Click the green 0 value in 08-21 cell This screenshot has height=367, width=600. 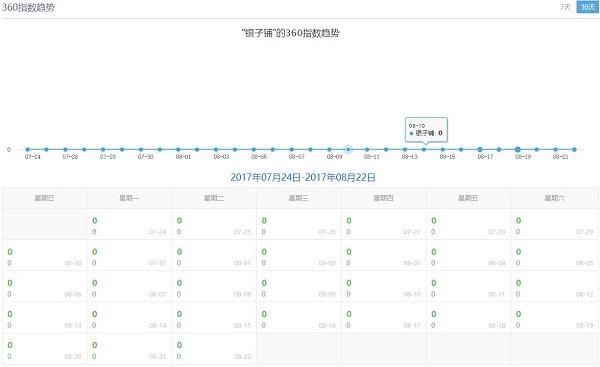click(95, 345)
